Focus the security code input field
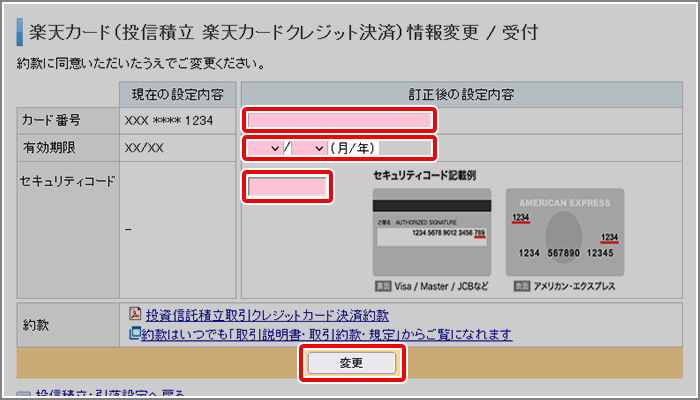700x400 pixels. (x=287, y=187)
